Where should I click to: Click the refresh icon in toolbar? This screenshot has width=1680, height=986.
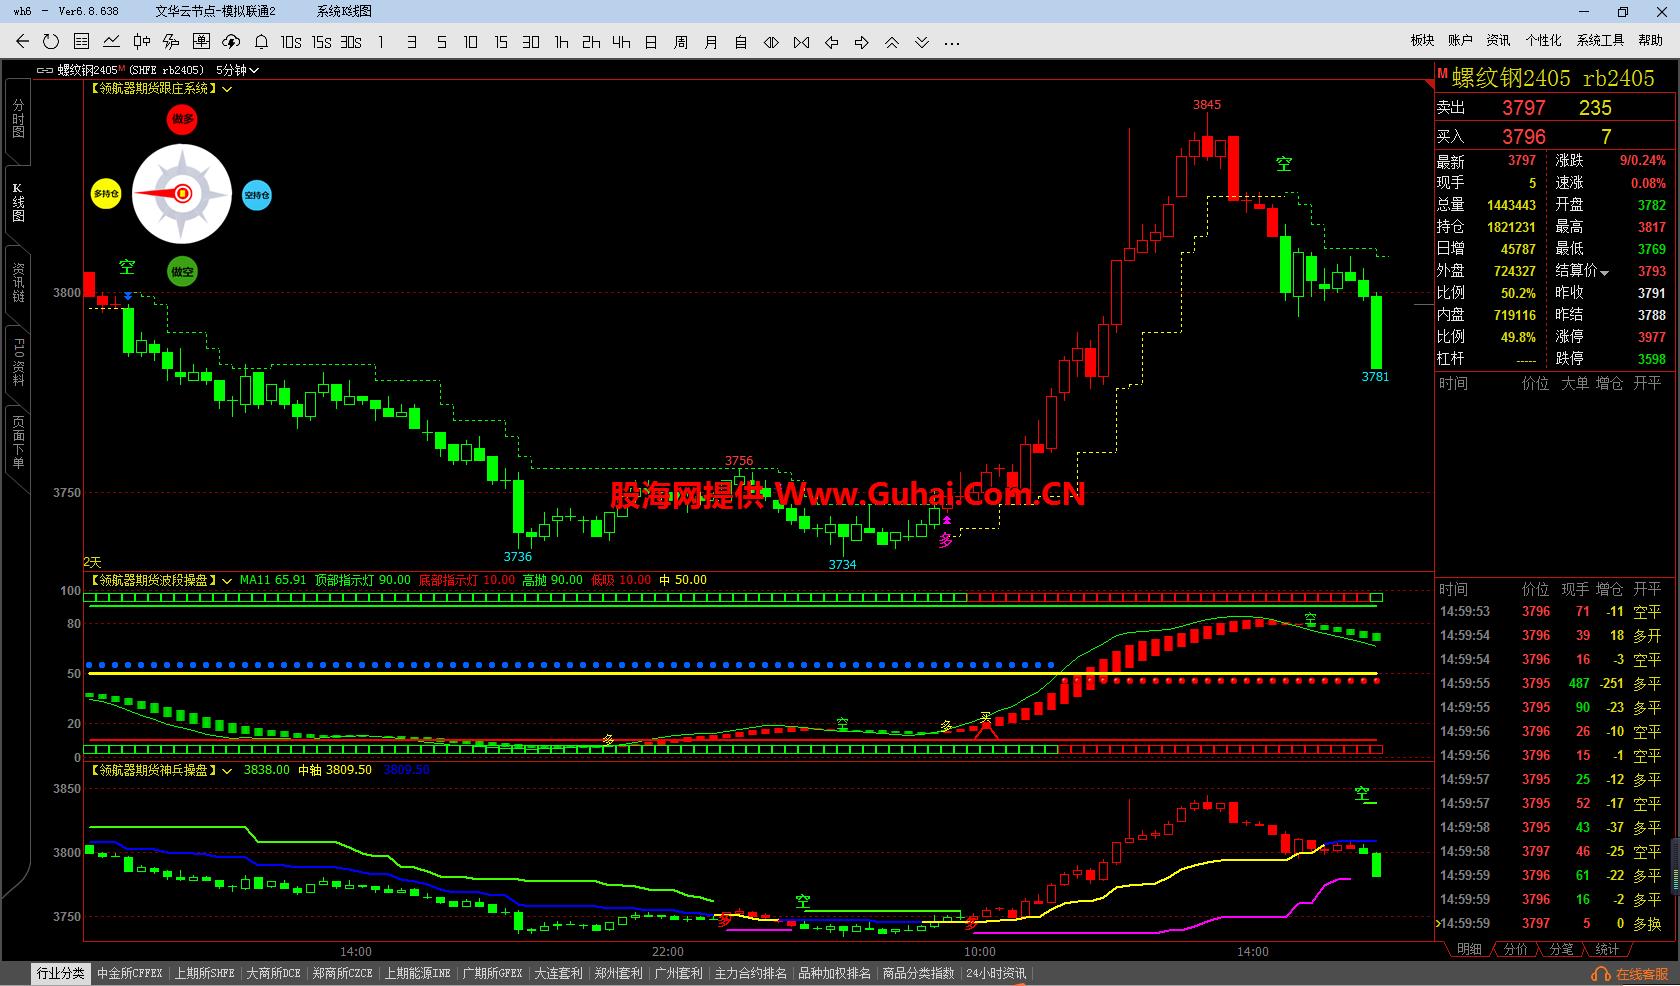(51, 42)
